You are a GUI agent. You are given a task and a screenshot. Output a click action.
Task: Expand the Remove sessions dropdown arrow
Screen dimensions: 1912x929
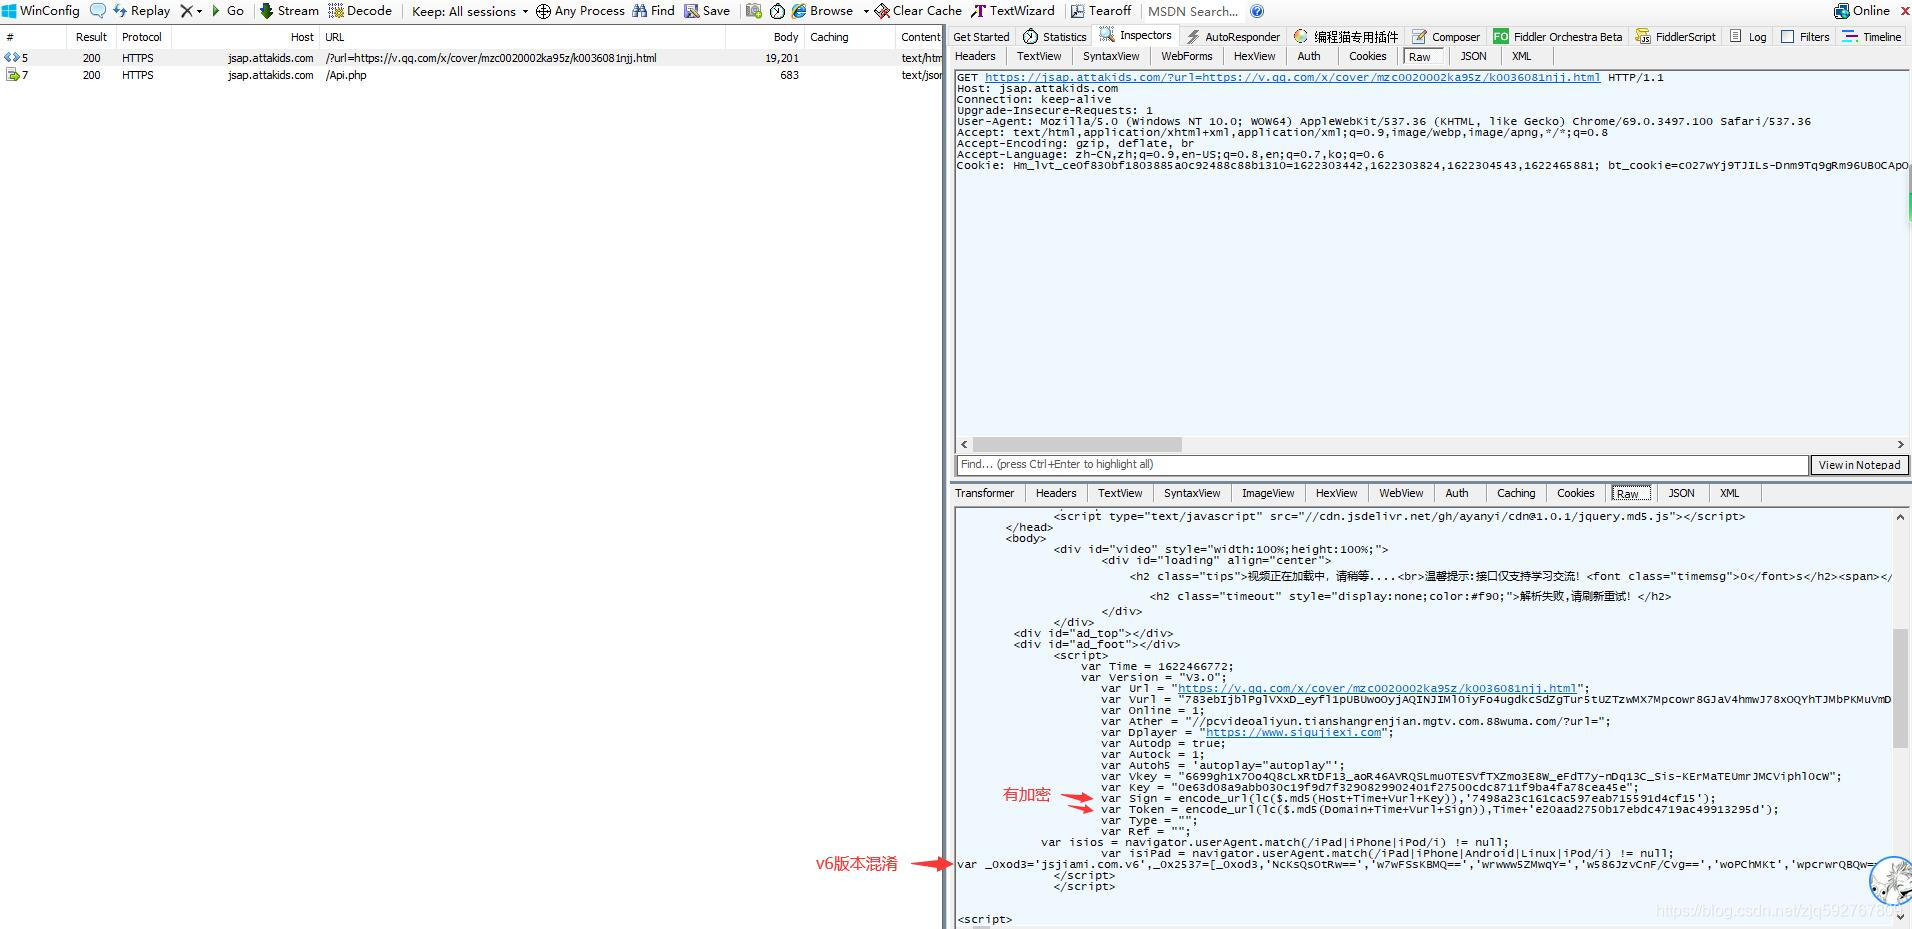[x=199, y=11]
